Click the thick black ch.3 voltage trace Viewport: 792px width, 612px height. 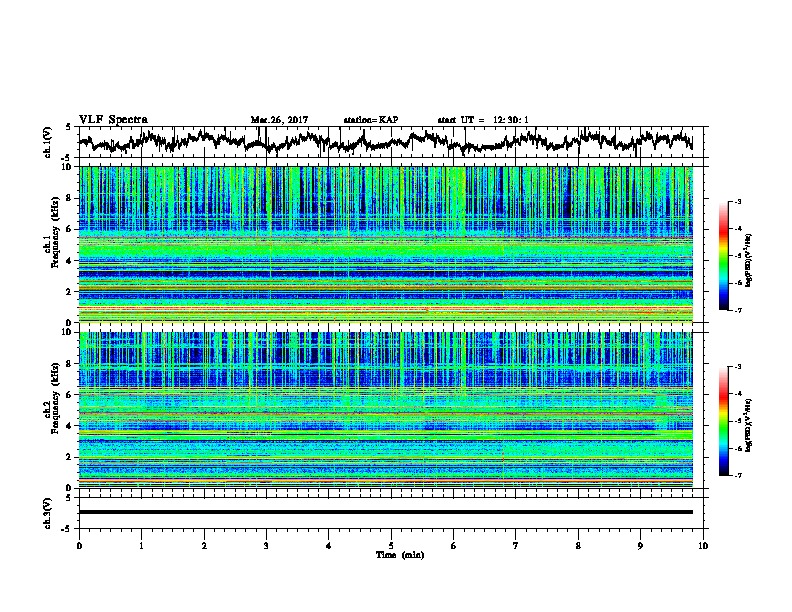click(386, 512)
